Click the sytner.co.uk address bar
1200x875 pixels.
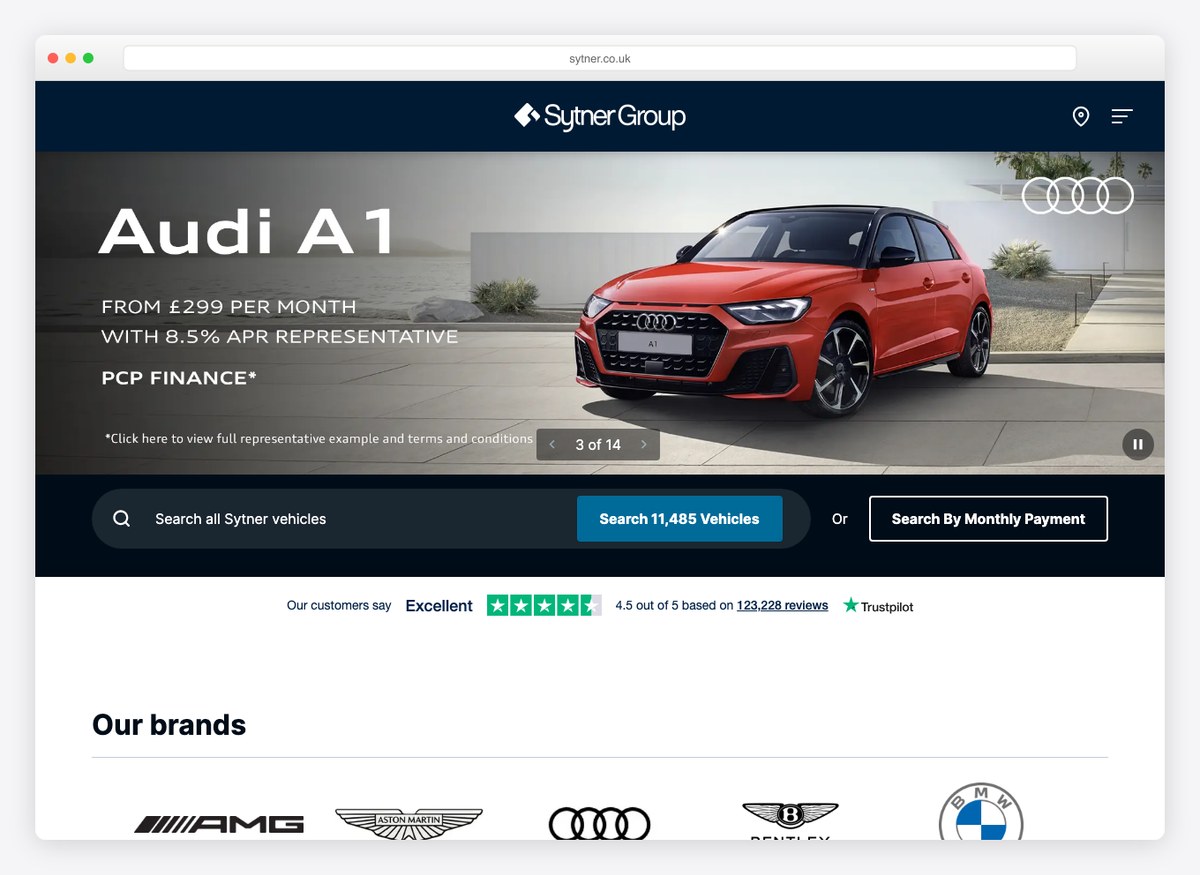click(600, 58)
